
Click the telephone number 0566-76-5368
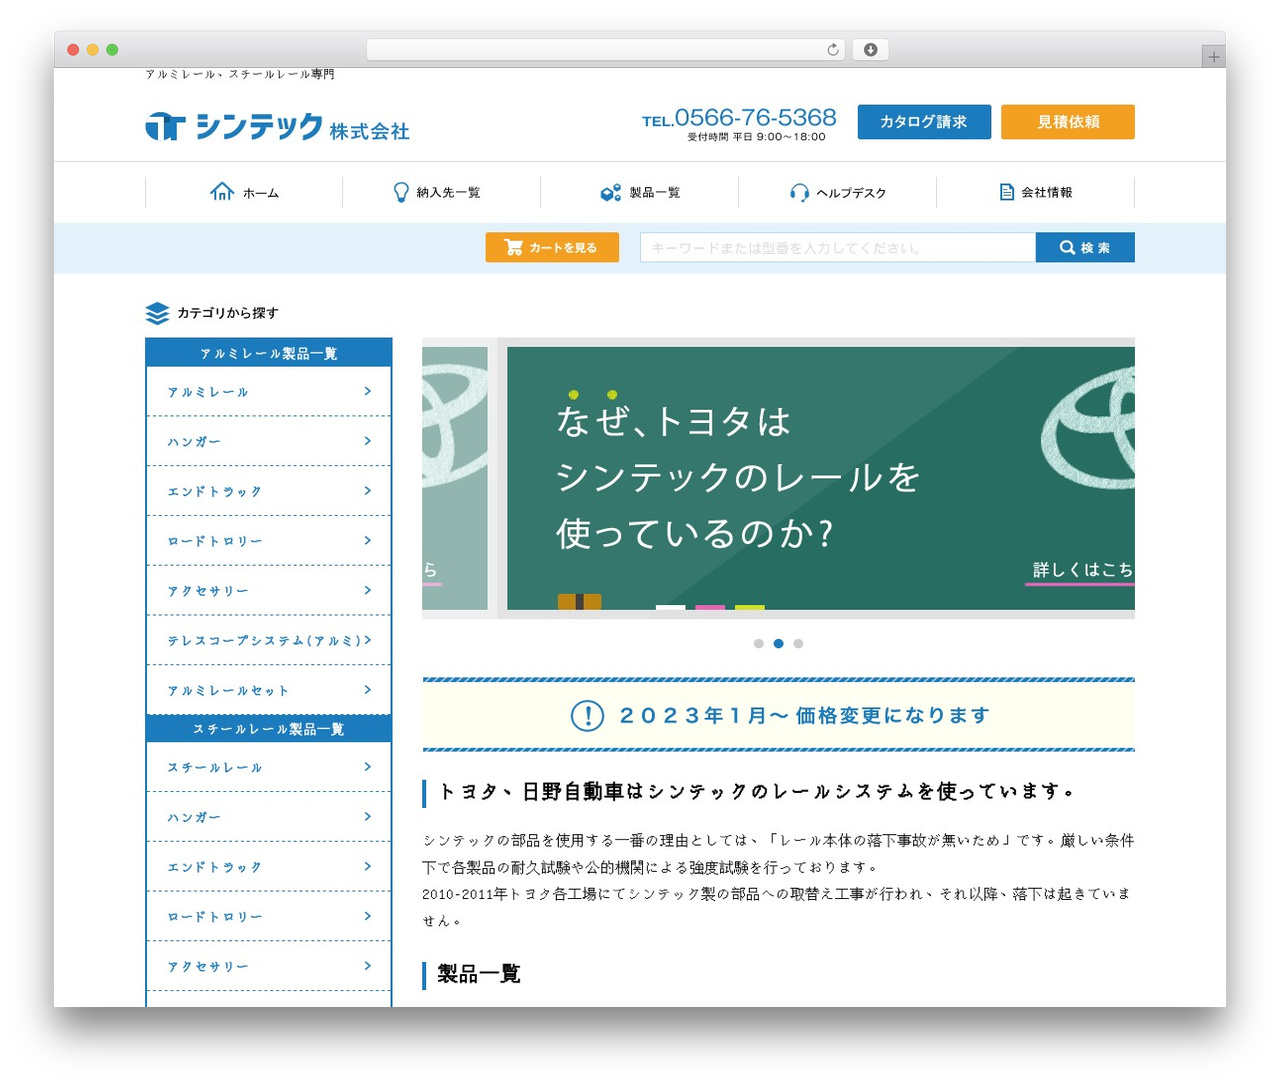755,118
